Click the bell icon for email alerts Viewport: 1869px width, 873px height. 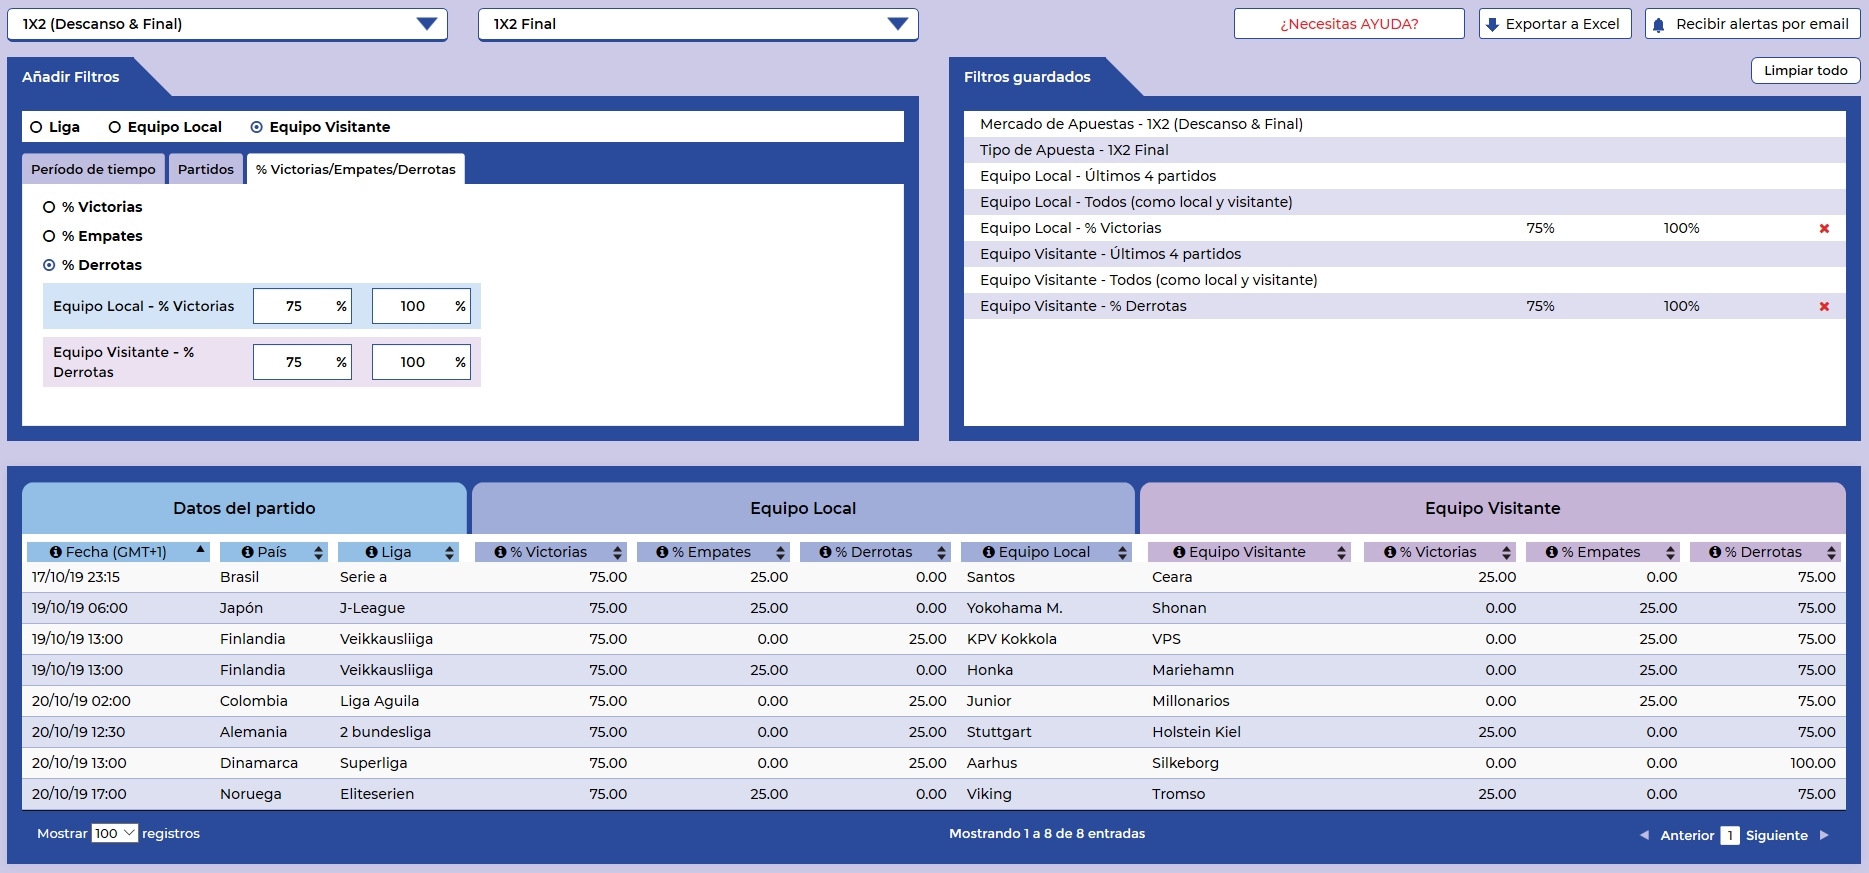click(x=1659, y=25)
